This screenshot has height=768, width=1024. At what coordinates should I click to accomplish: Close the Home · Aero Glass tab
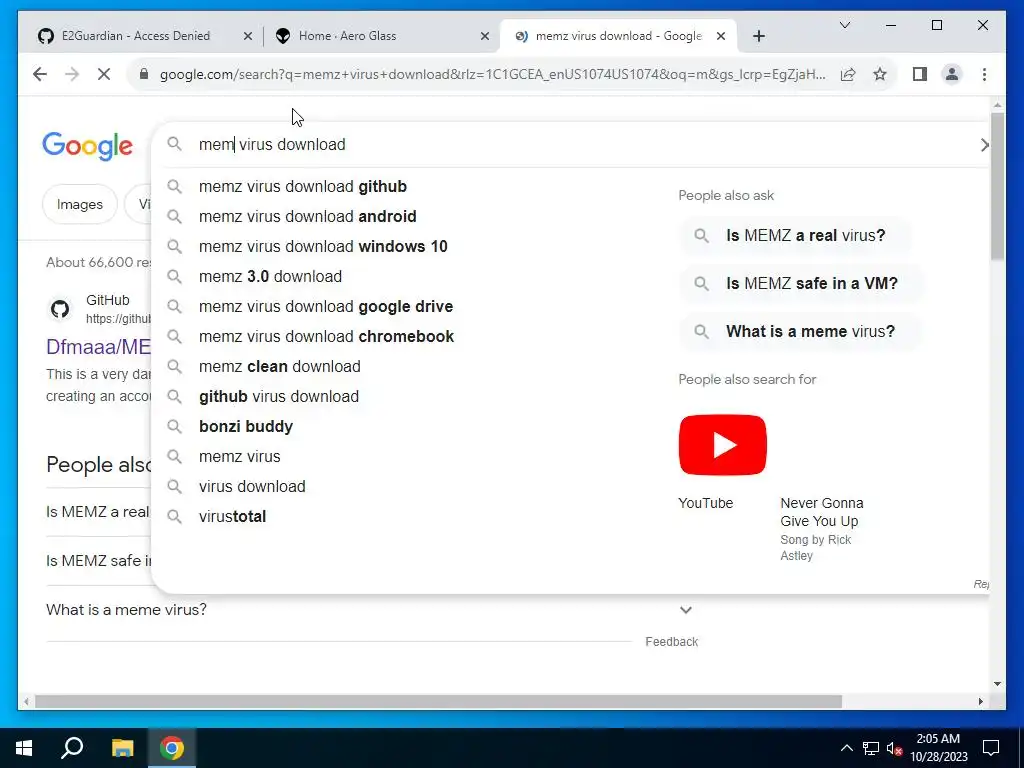485,36
